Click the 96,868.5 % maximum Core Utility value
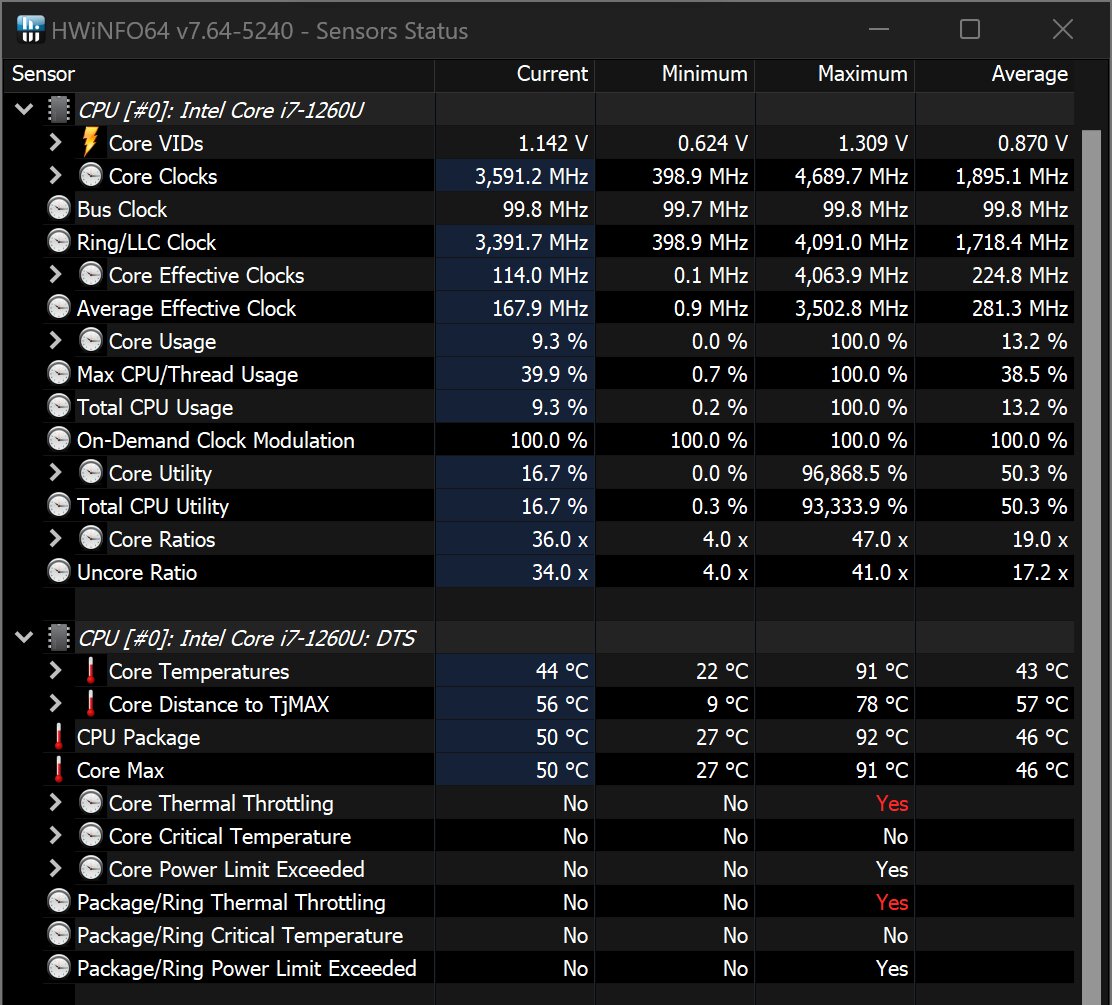The width and height of the screenshot is (1112, 1005). (x=855, y=473)
